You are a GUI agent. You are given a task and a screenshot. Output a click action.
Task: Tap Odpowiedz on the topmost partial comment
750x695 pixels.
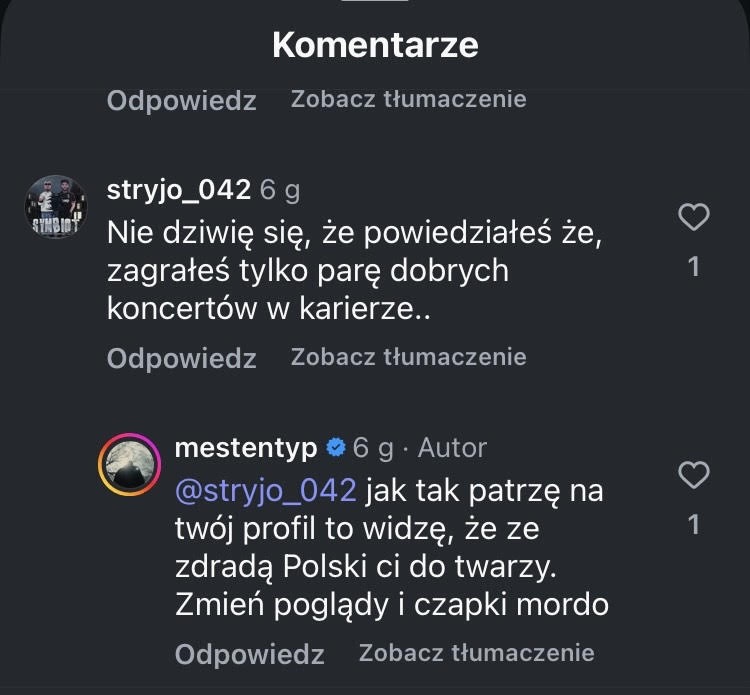click(x=181, y=100)
